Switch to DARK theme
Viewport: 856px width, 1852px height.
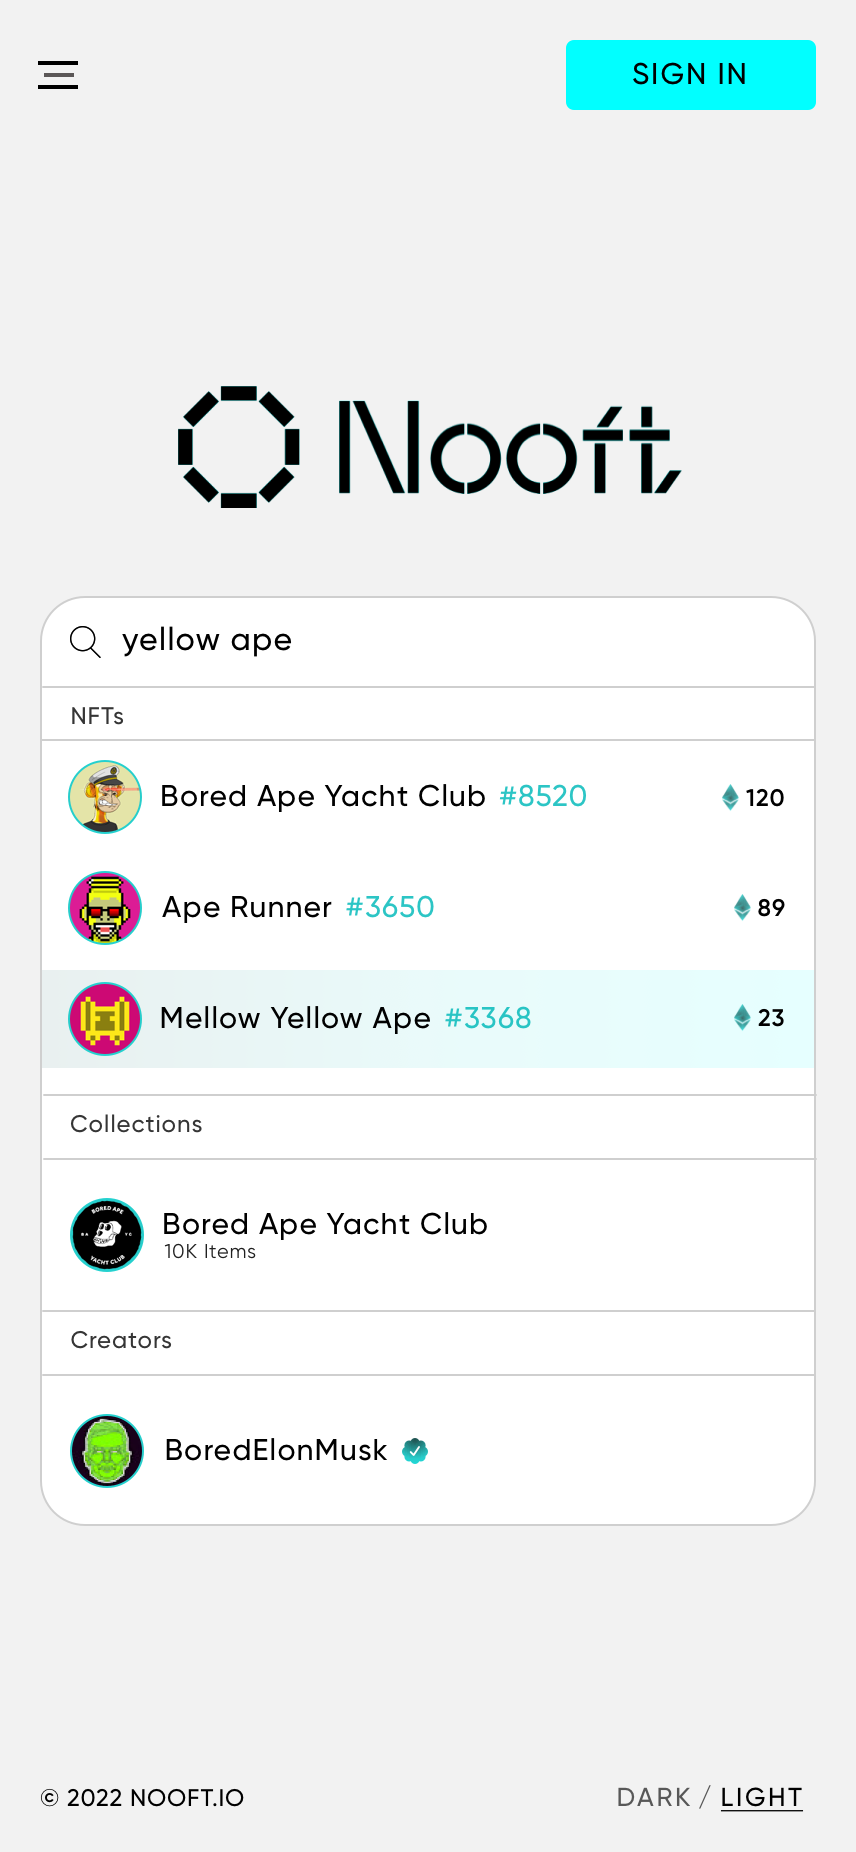point(653,1797)
